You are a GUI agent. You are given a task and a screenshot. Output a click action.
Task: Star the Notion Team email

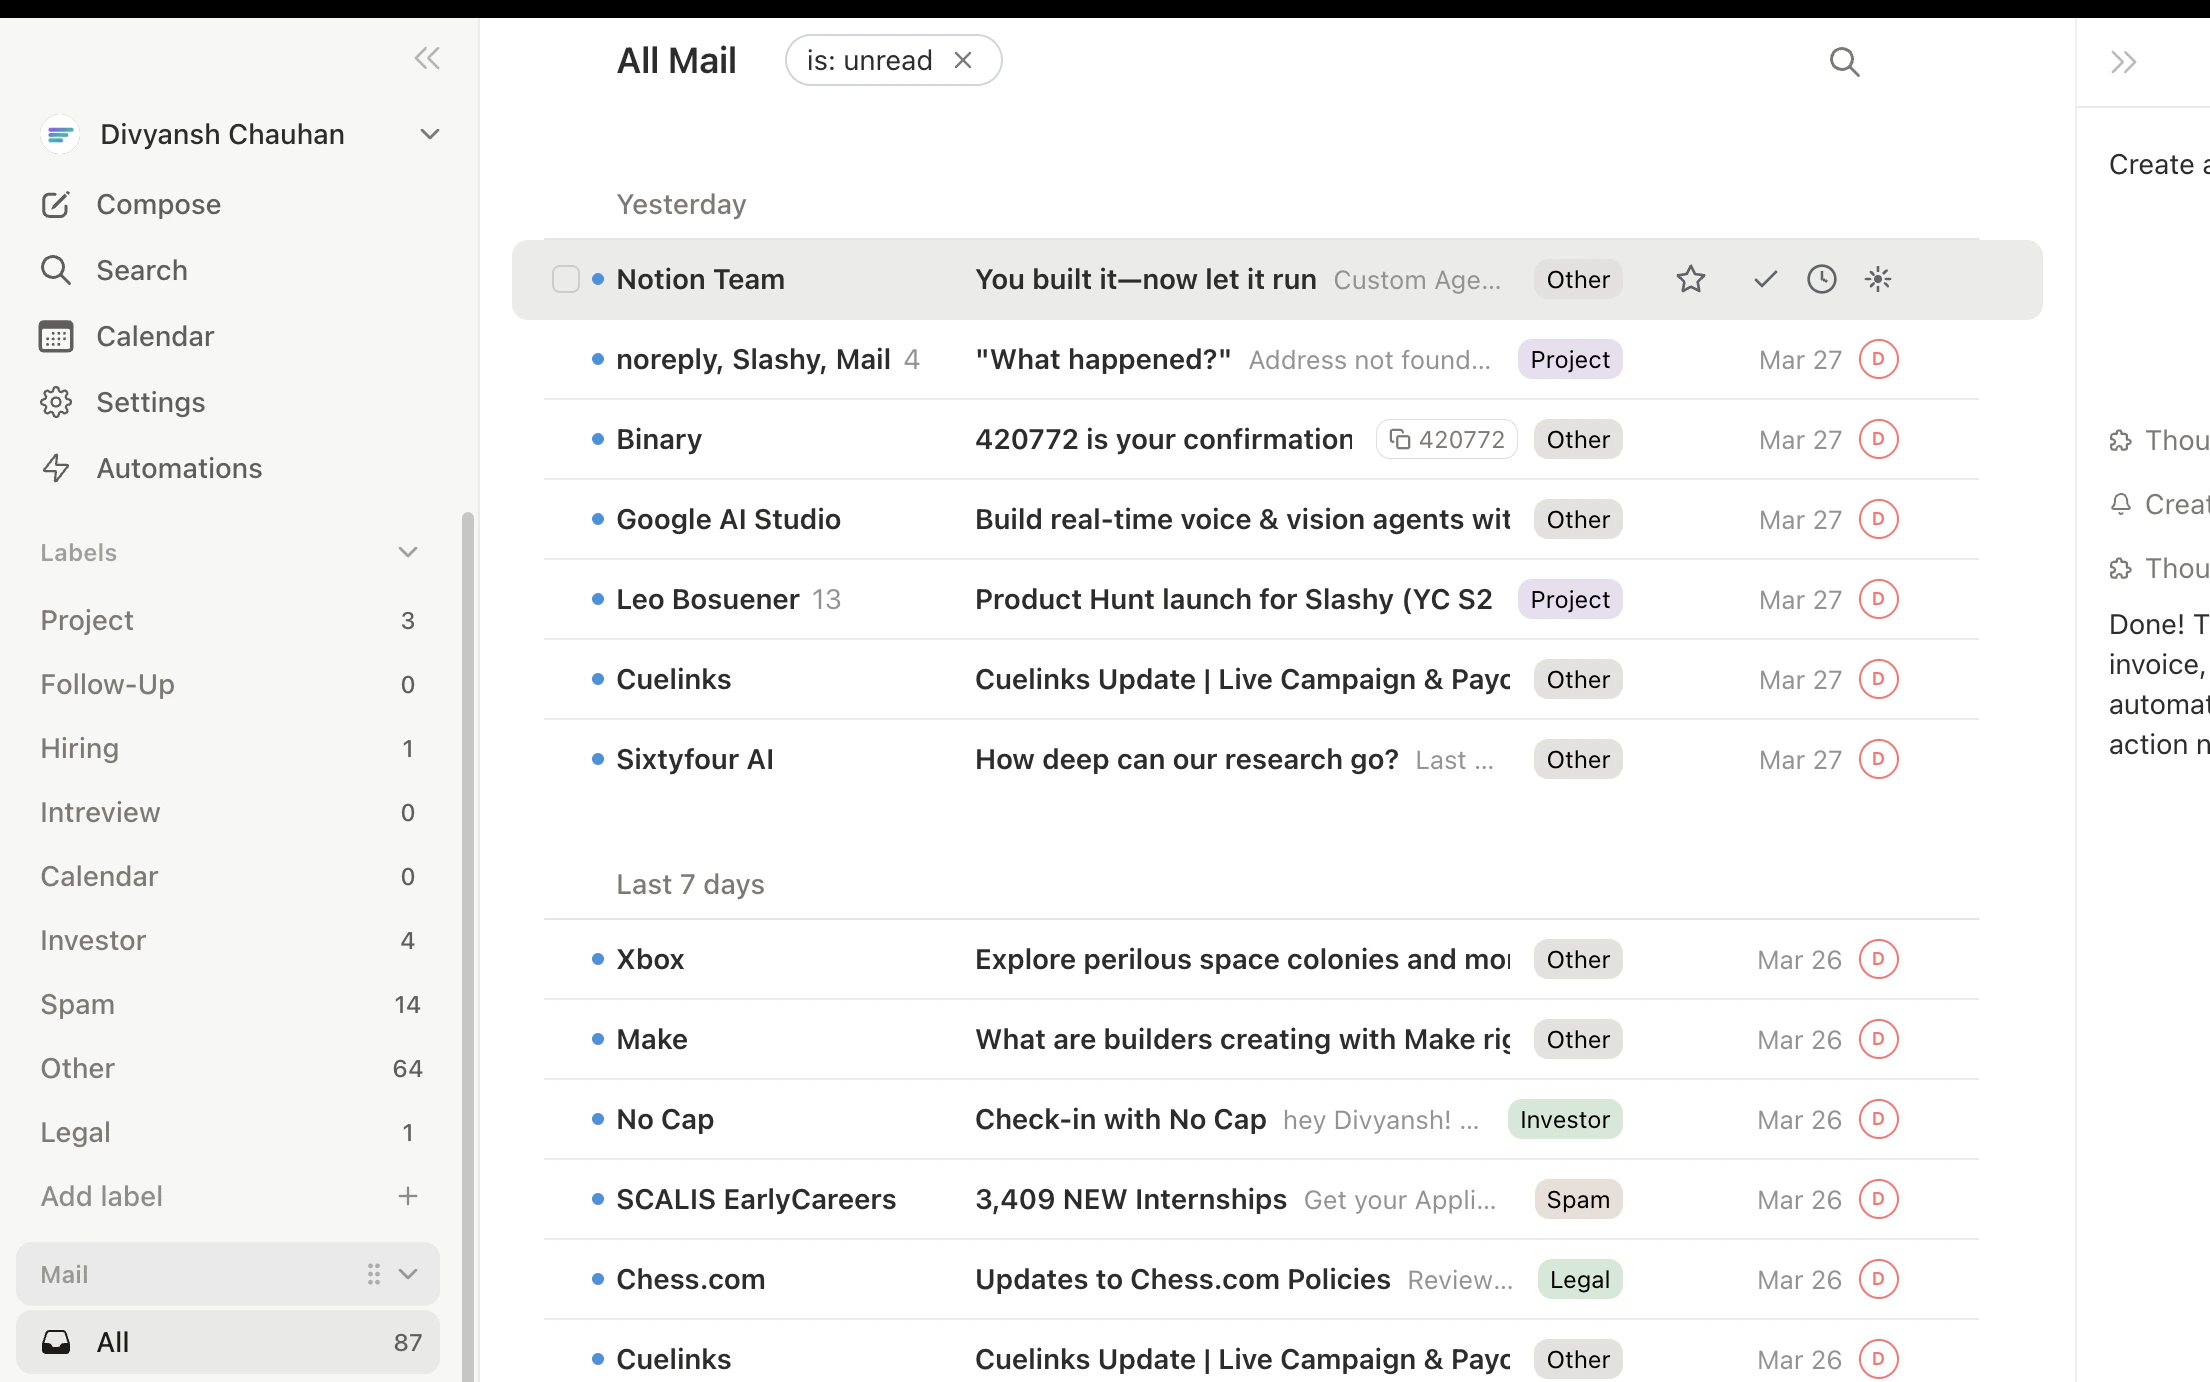coord(1690,279)
